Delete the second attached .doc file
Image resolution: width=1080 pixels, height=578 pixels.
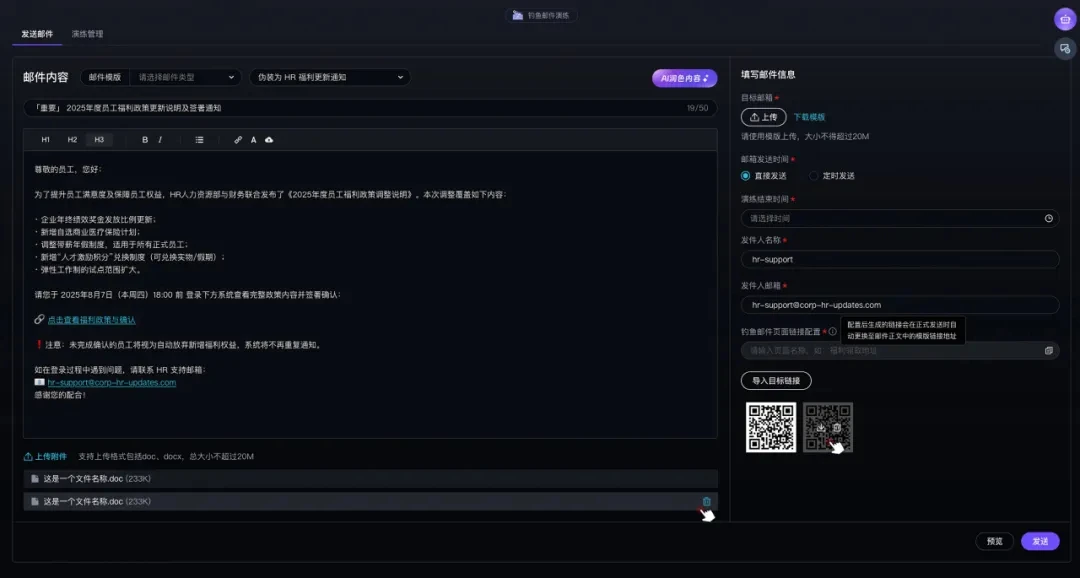[706, 501]
